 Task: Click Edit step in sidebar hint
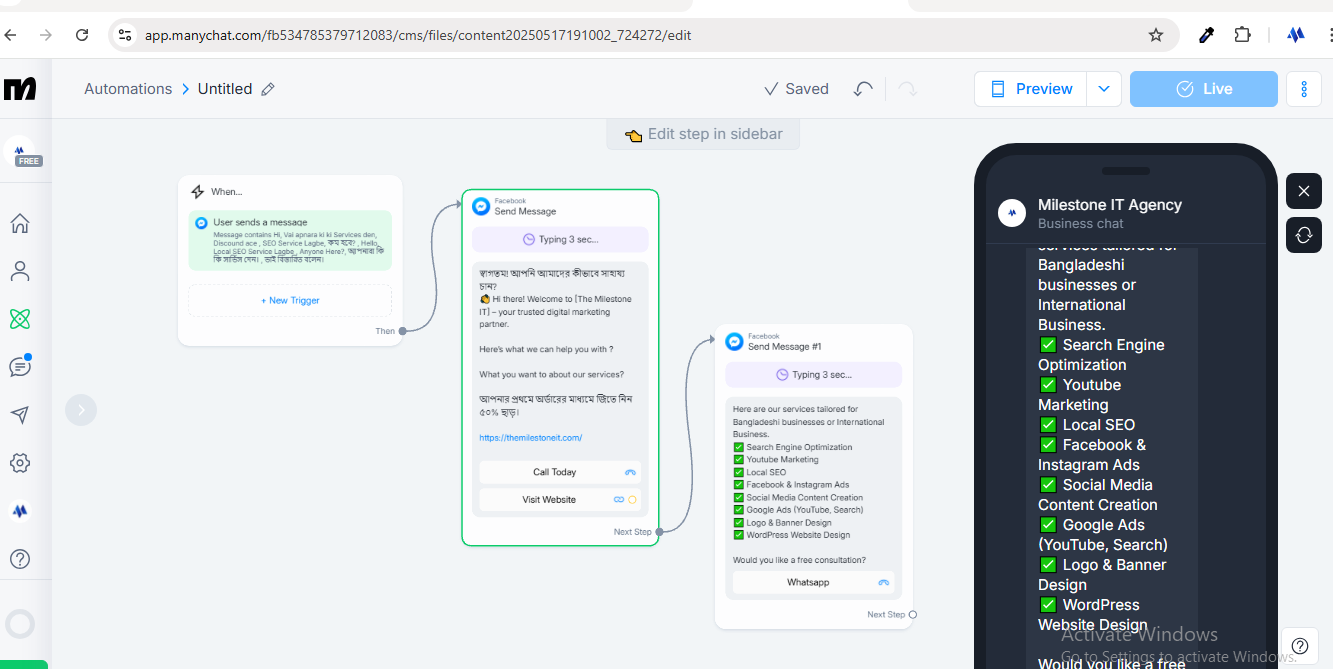(x=703, y=134)
